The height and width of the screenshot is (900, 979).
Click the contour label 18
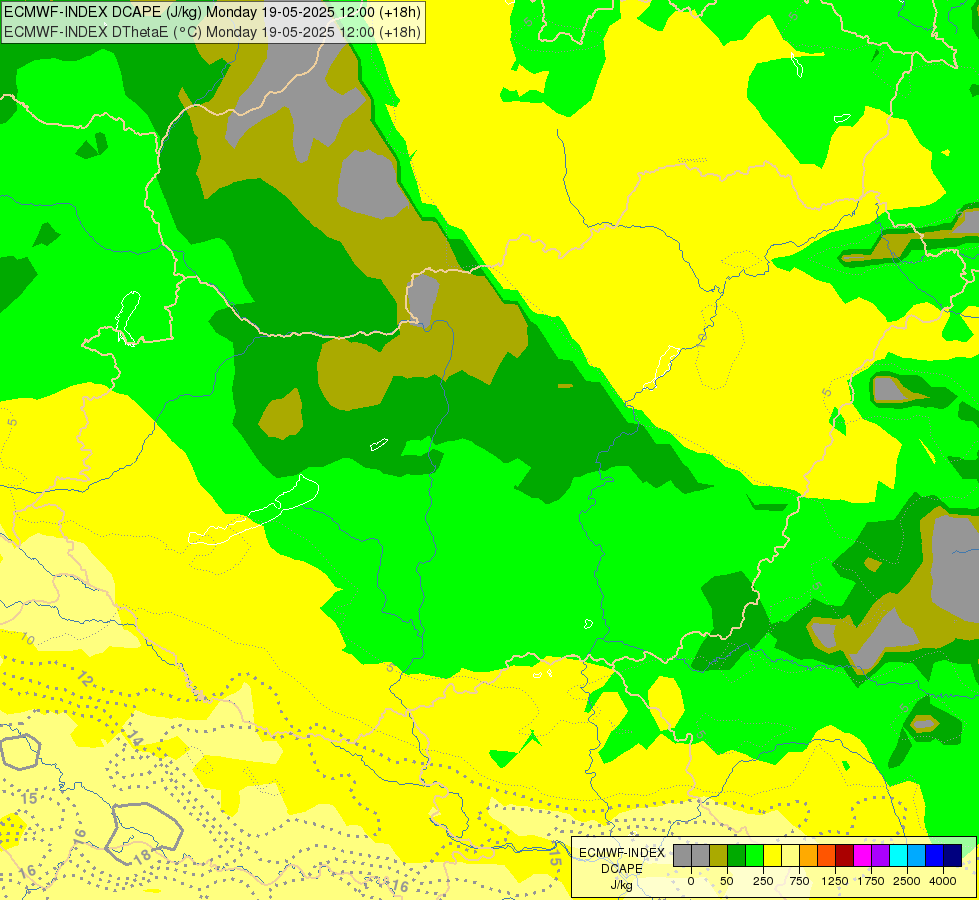click(x=142, y=855)
